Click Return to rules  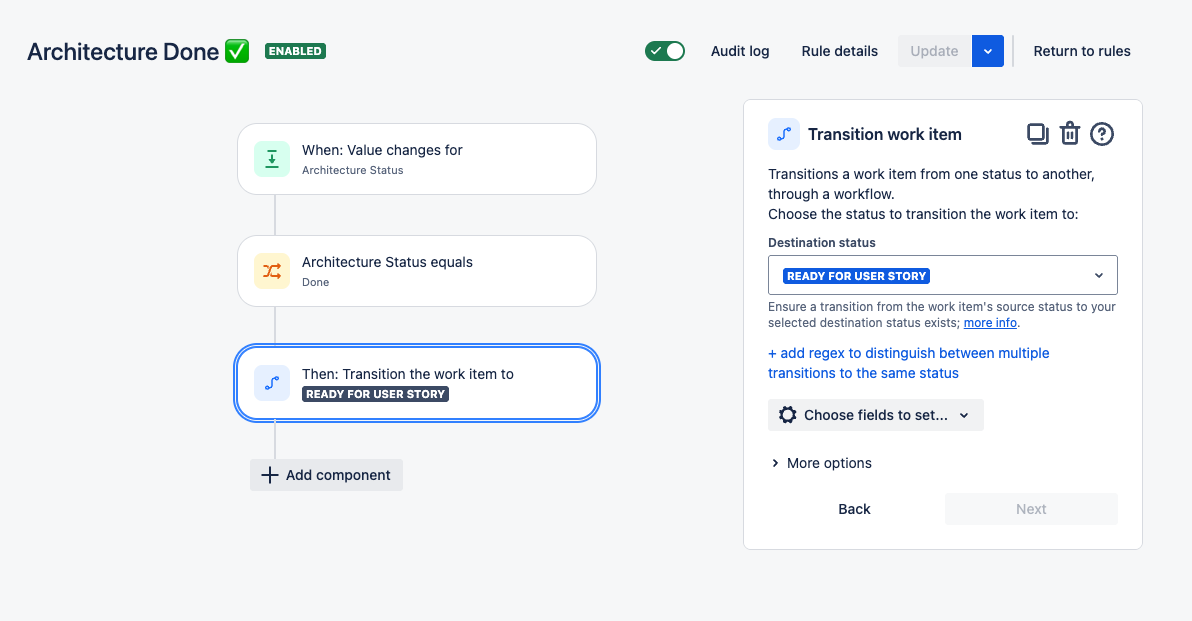(x=1082, y=51)
